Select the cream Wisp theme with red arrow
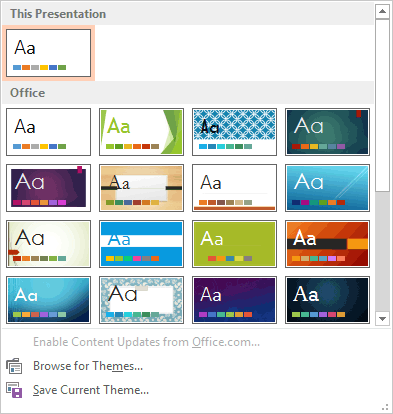This screenshot has width=393, height=414. pos(48,244)
